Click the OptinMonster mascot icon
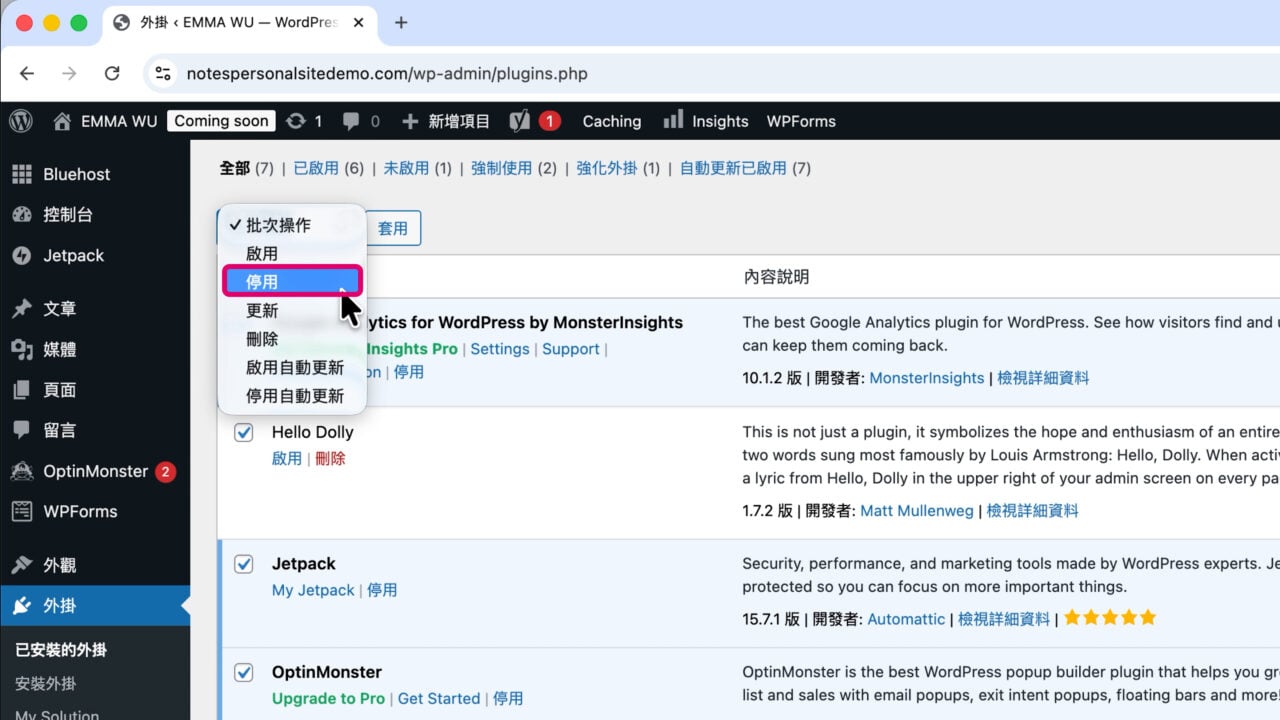The height and width of the screenshot is (720, 1280). (x=22, y=471)
